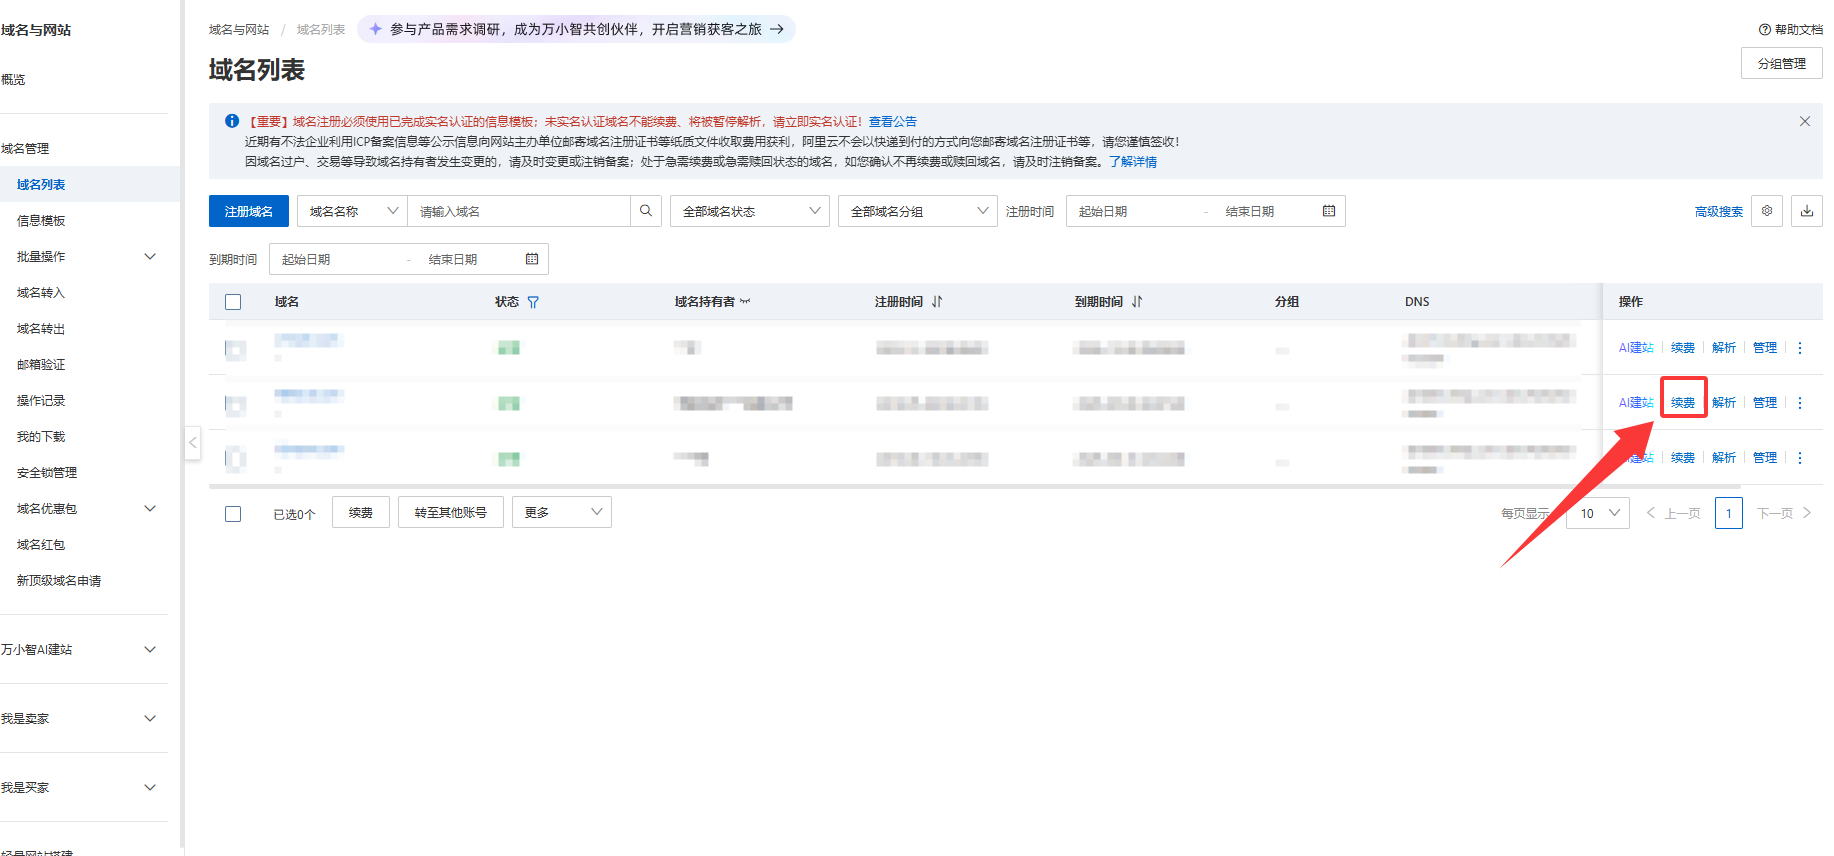Screen dimensions: 1834x856
Task: Select 域名转入 in the sidebar menu
Action: [41, 293]
